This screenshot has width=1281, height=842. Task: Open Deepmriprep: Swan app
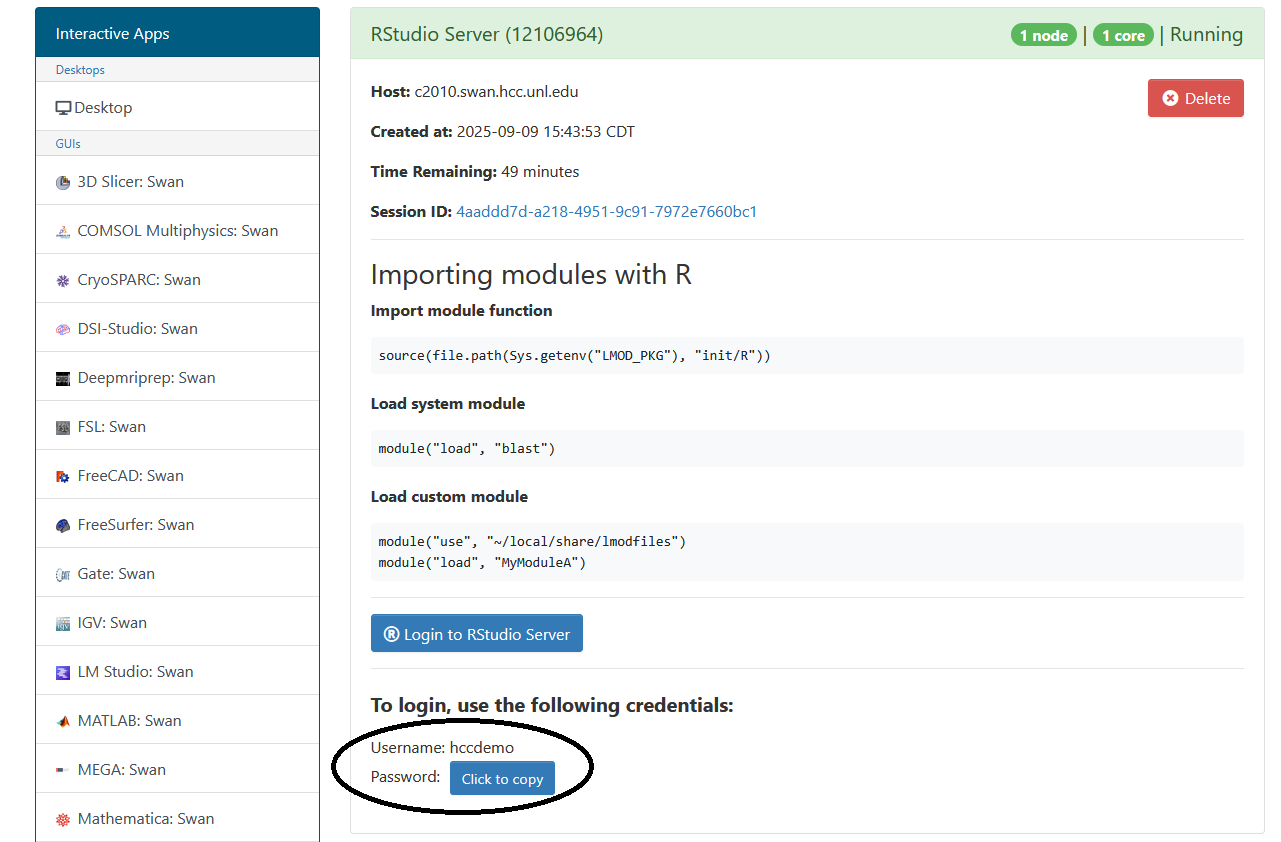(146, 378)
